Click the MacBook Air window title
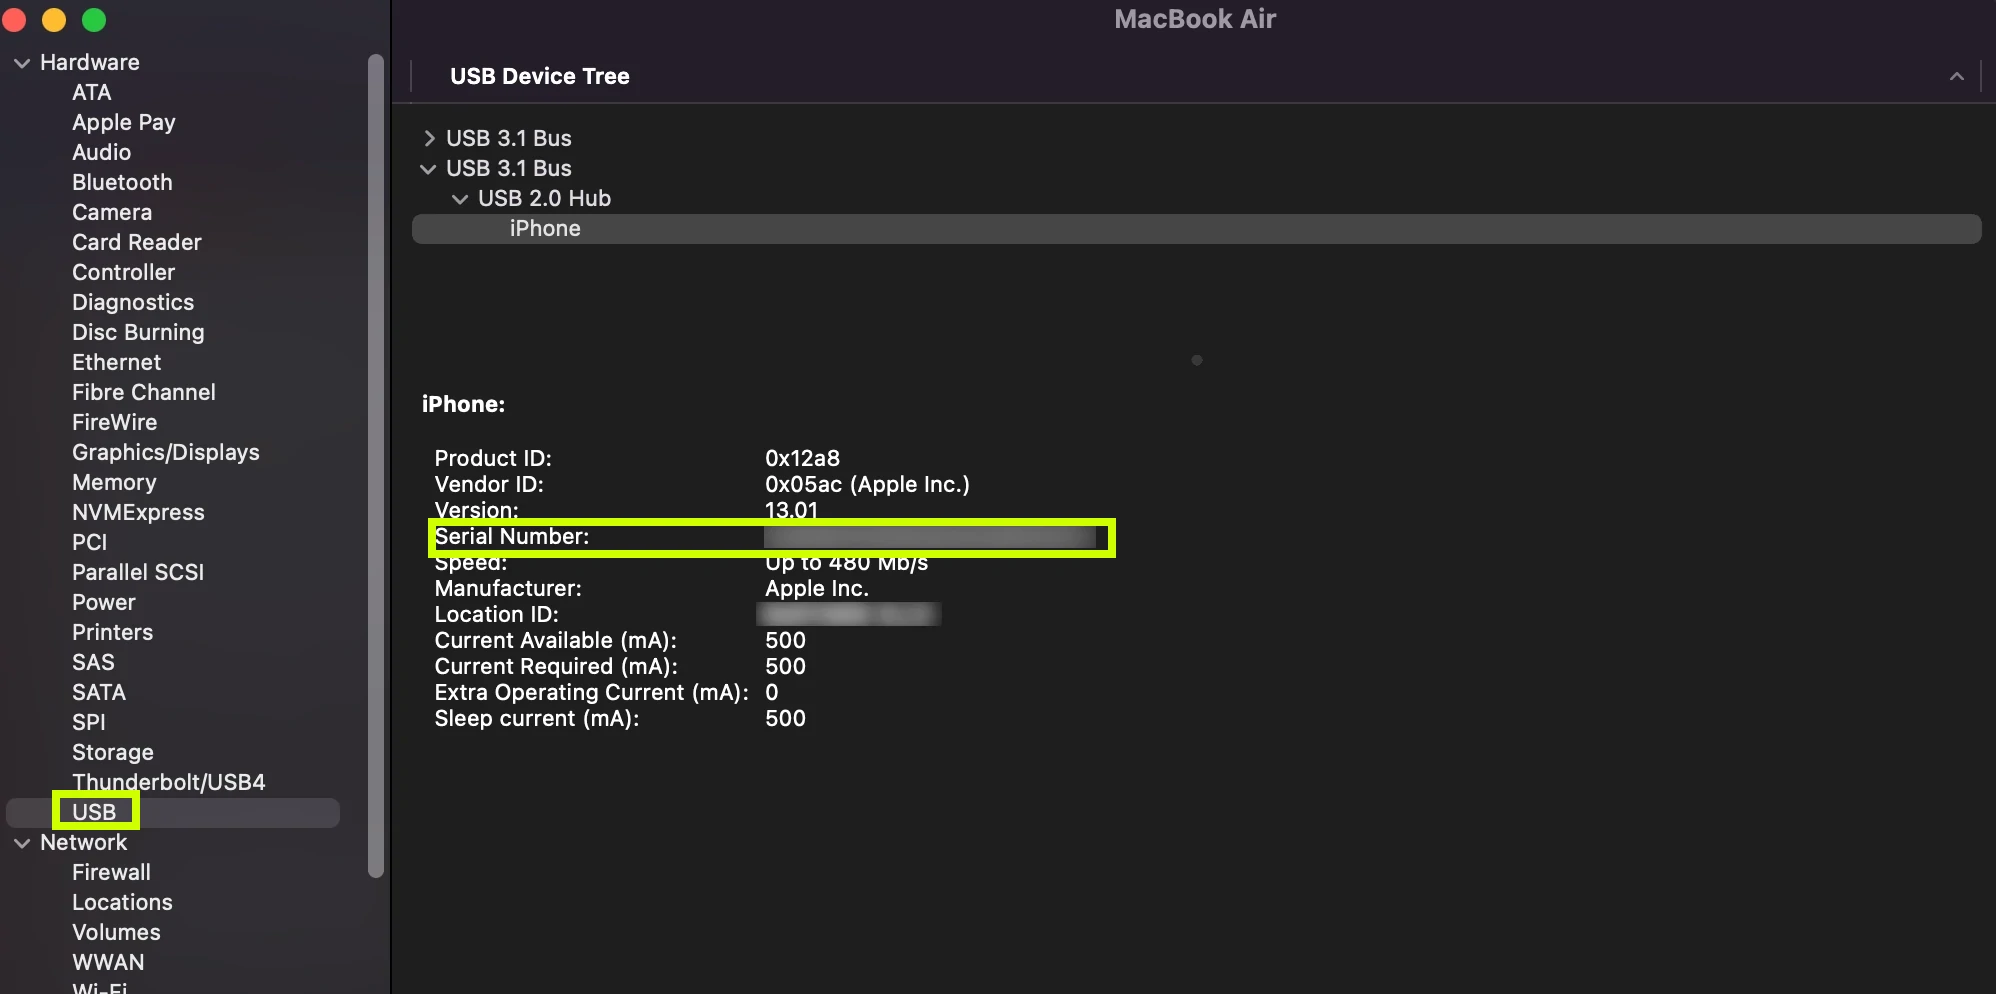Screen dimensions: 1996x994 tap(1195, 19)
